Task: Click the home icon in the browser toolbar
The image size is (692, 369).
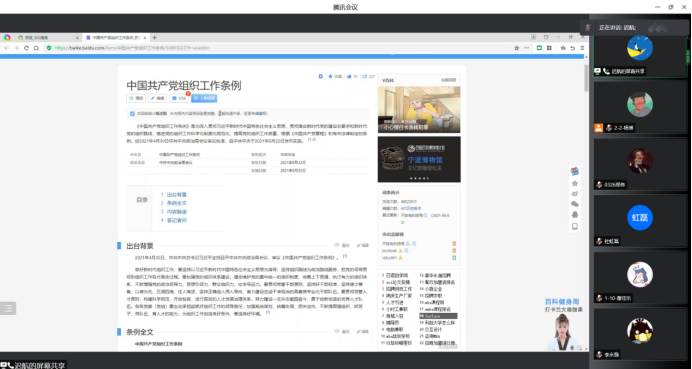Action: click(x=36, y=48)
